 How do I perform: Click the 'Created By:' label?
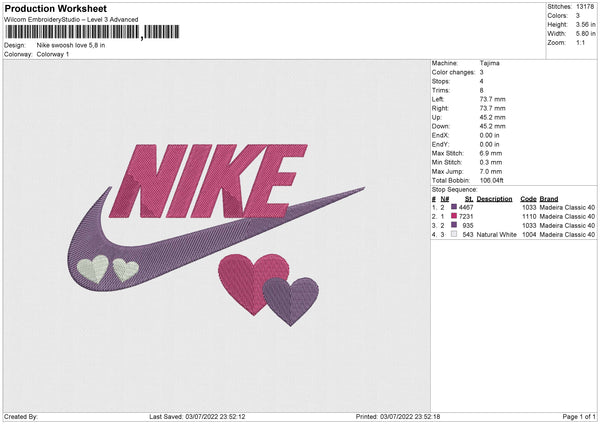[21, 416]
